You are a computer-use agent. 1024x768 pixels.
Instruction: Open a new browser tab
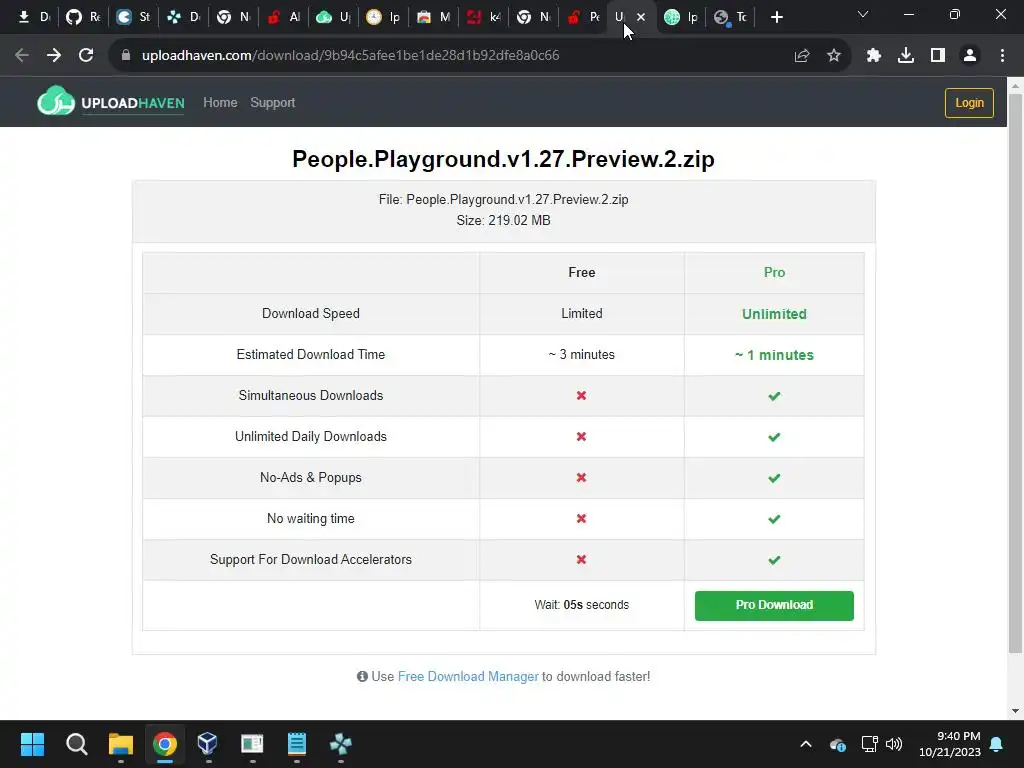[x=776, y=17]
